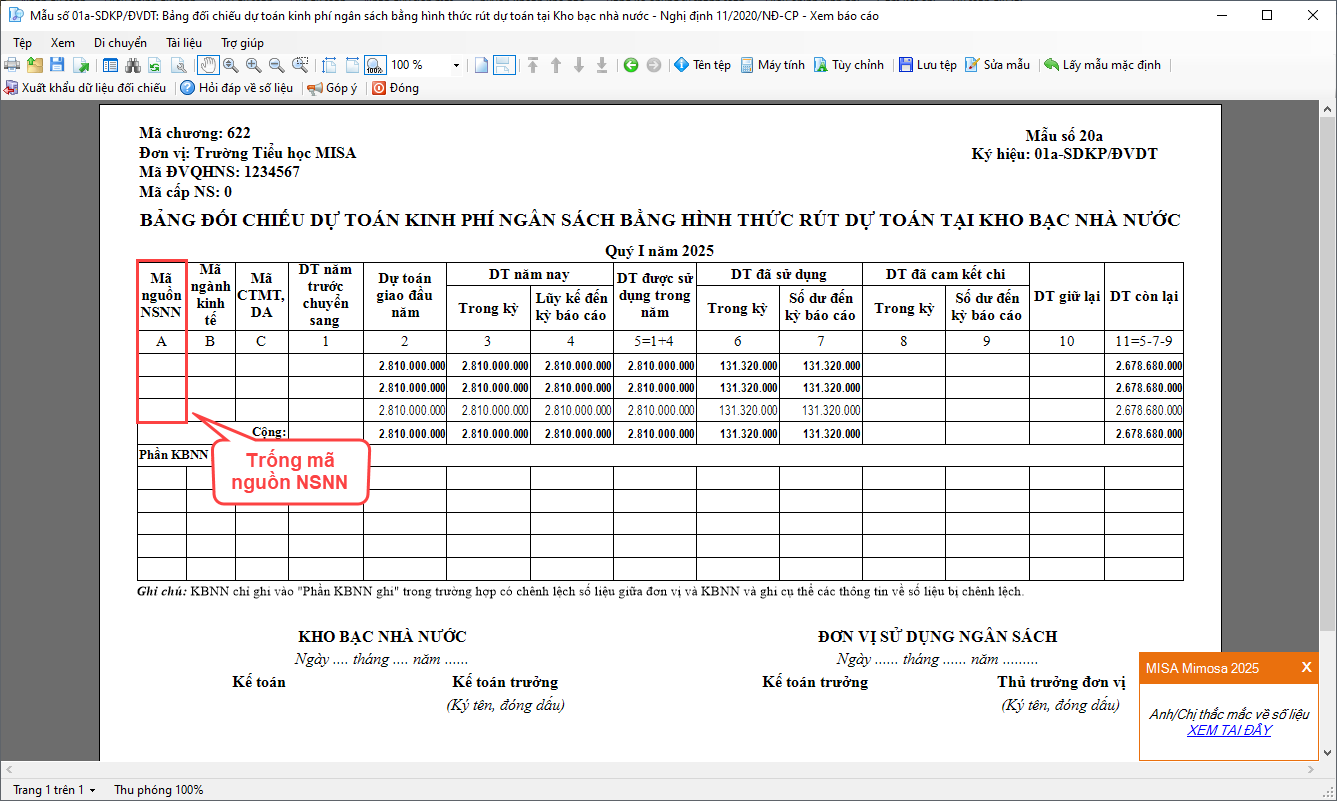Switch to single page view icon

[482, 65]
